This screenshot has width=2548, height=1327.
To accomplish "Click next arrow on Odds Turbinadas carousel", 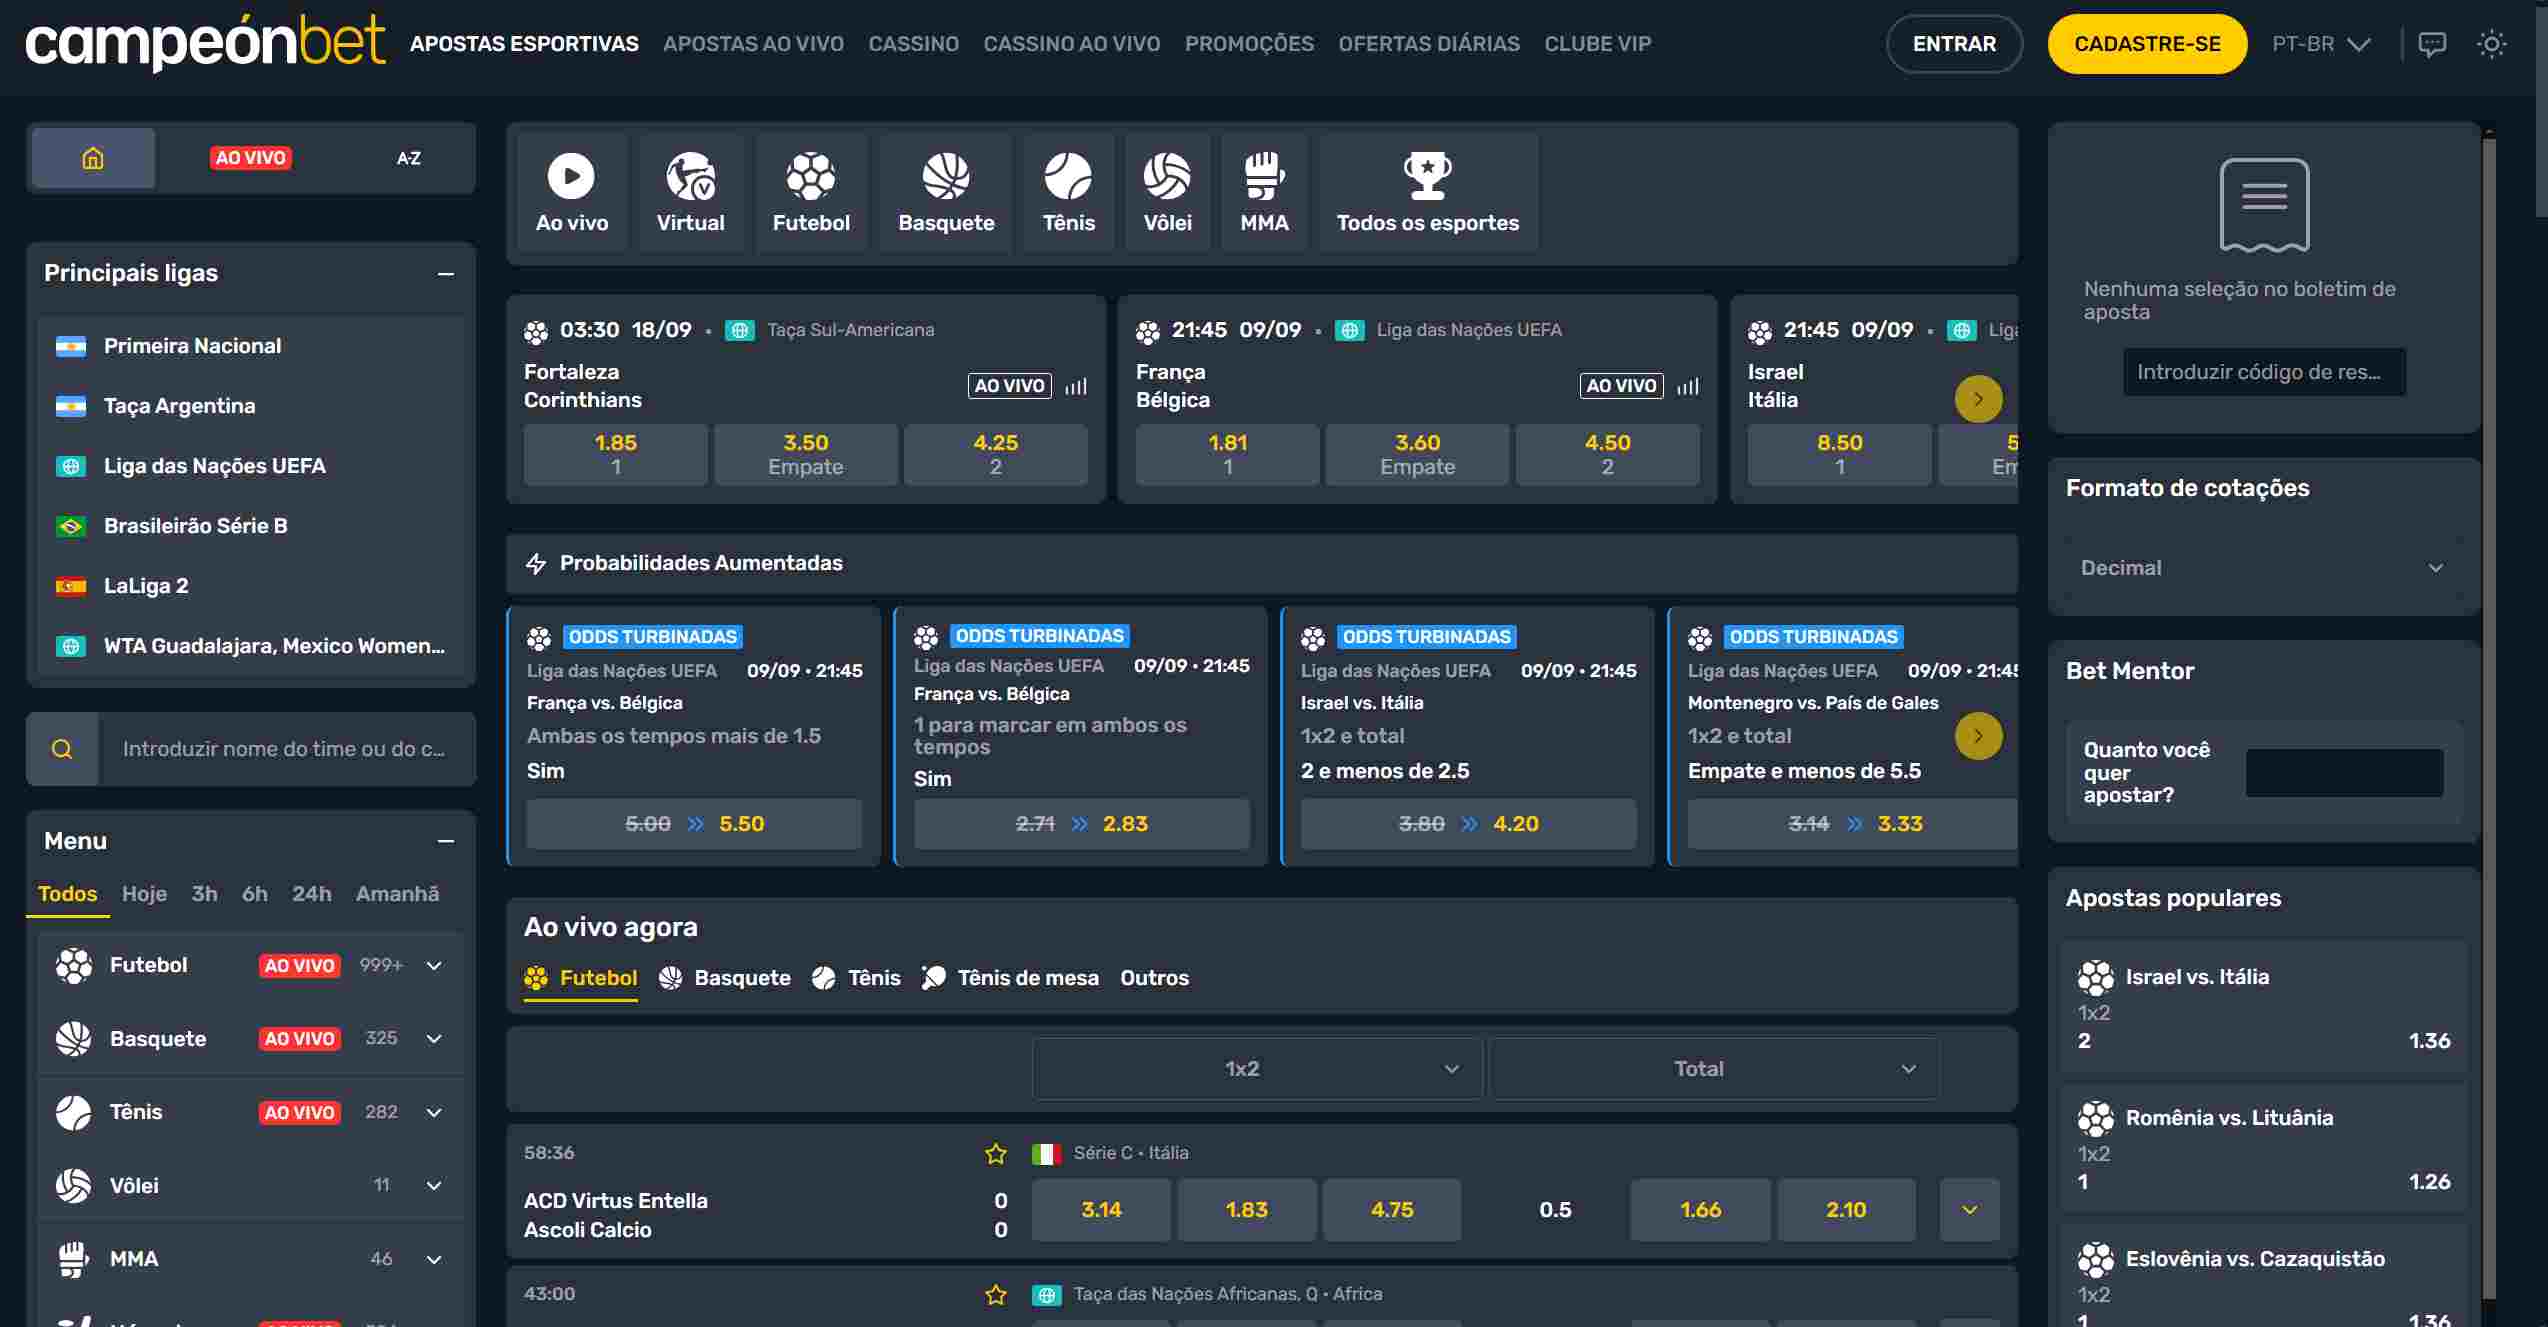I will [1978, 736].
